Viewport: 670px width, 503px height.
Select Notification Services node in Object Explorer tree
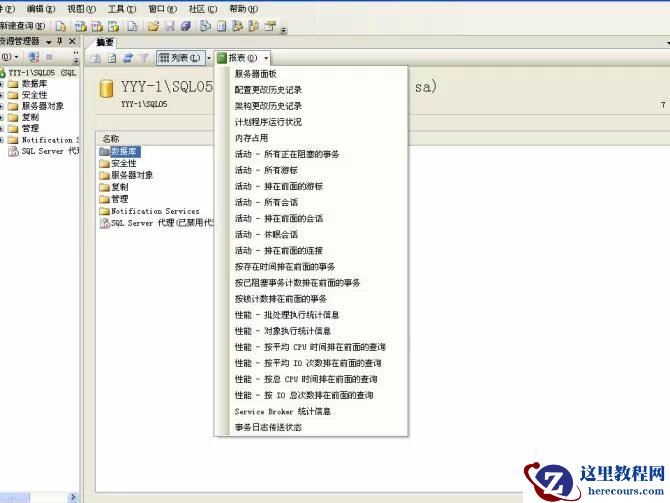point(50,140)
